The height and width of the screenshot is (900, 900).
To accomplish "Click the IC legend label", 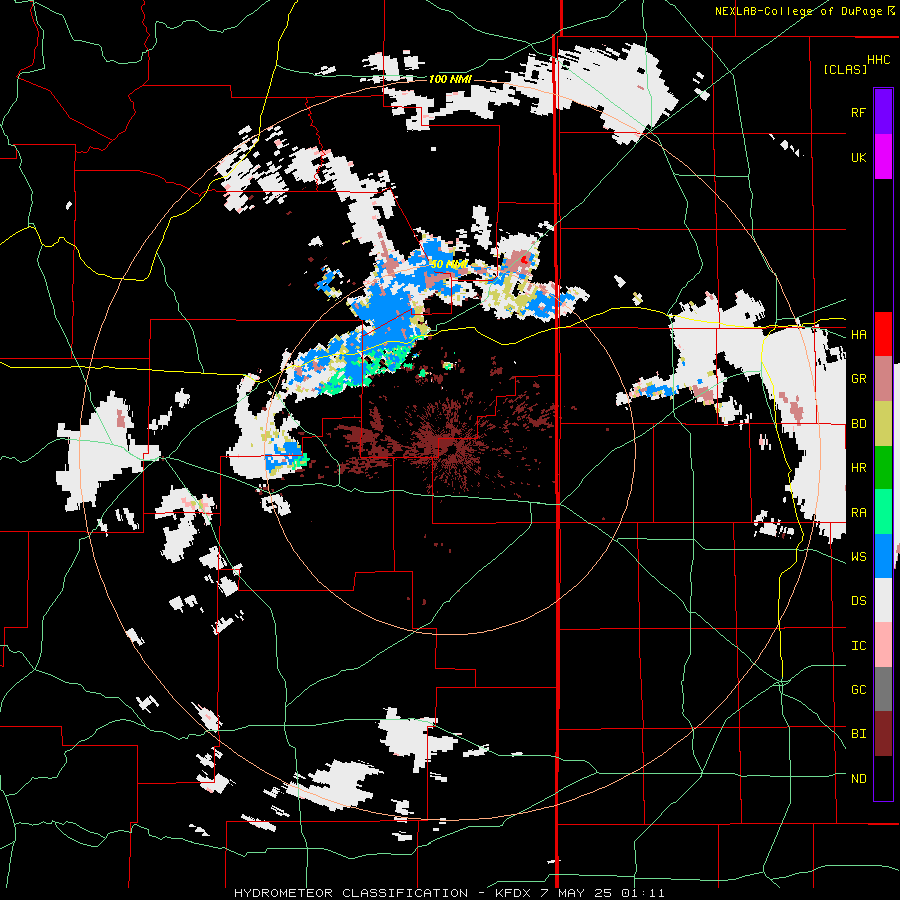I will (858, 646).
